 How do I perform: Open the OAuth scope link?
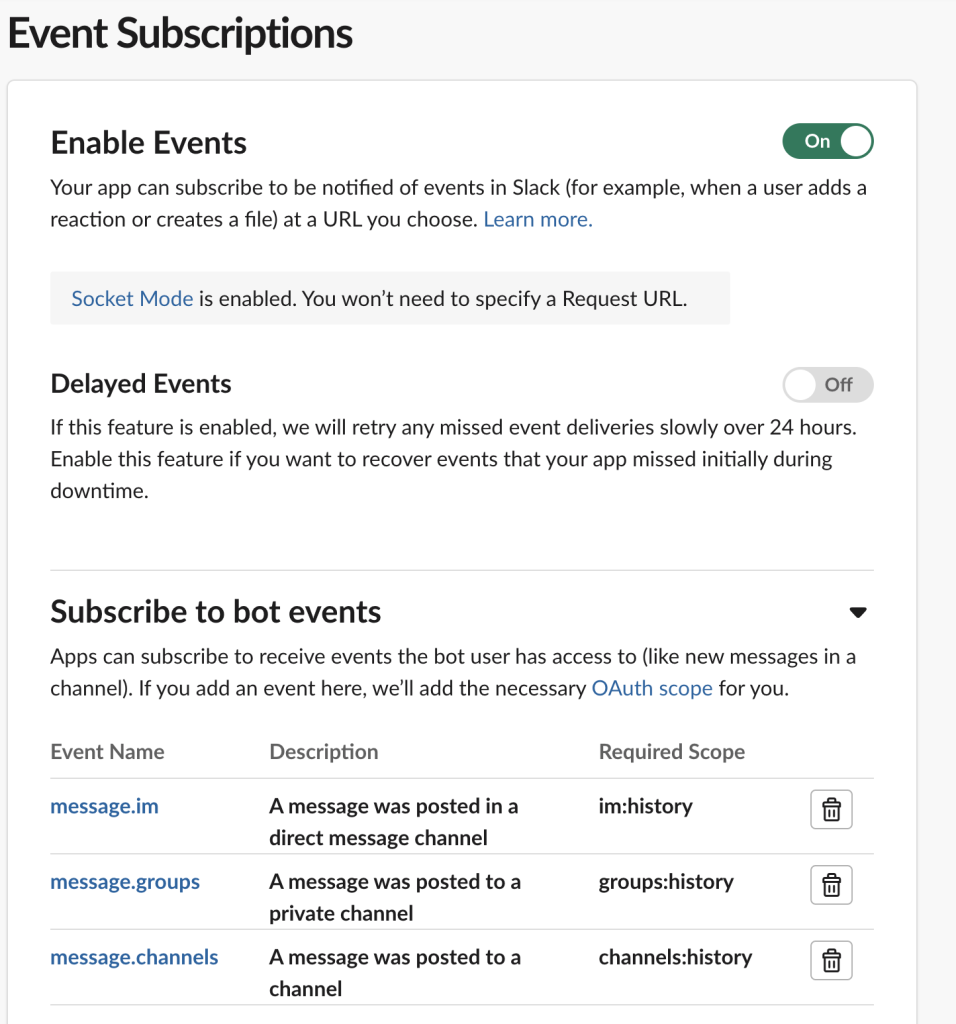652,688
